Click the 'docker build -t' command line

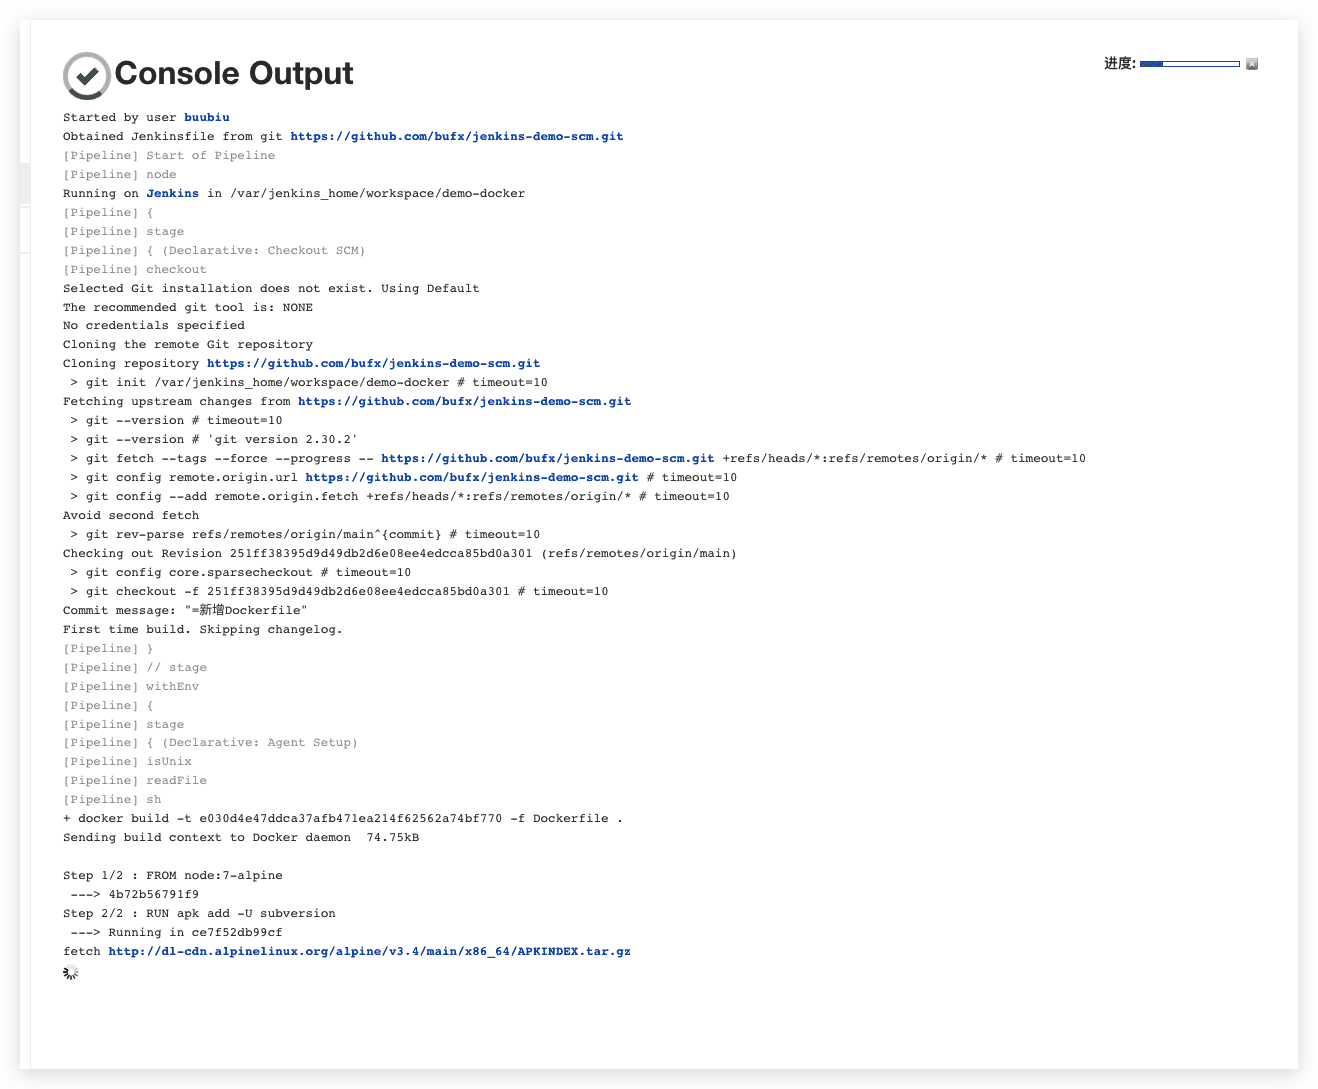coord(342,818)
